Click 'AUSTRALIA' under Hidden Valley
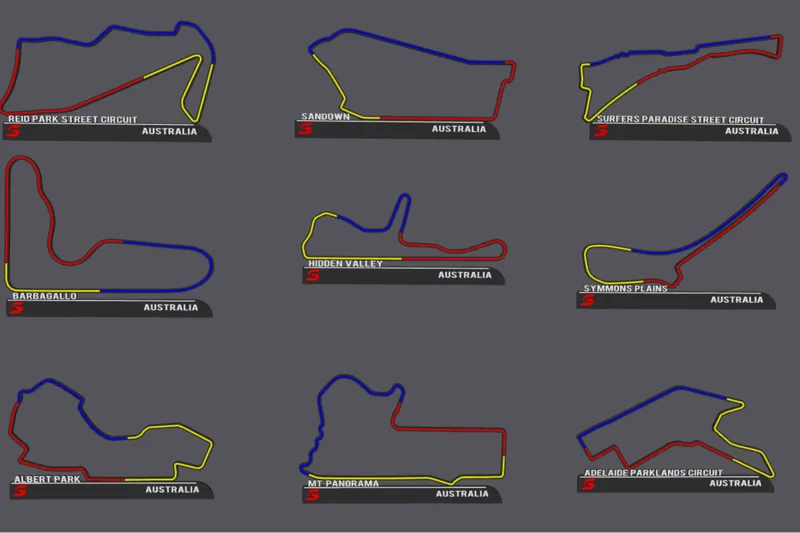 click(465, 275)
